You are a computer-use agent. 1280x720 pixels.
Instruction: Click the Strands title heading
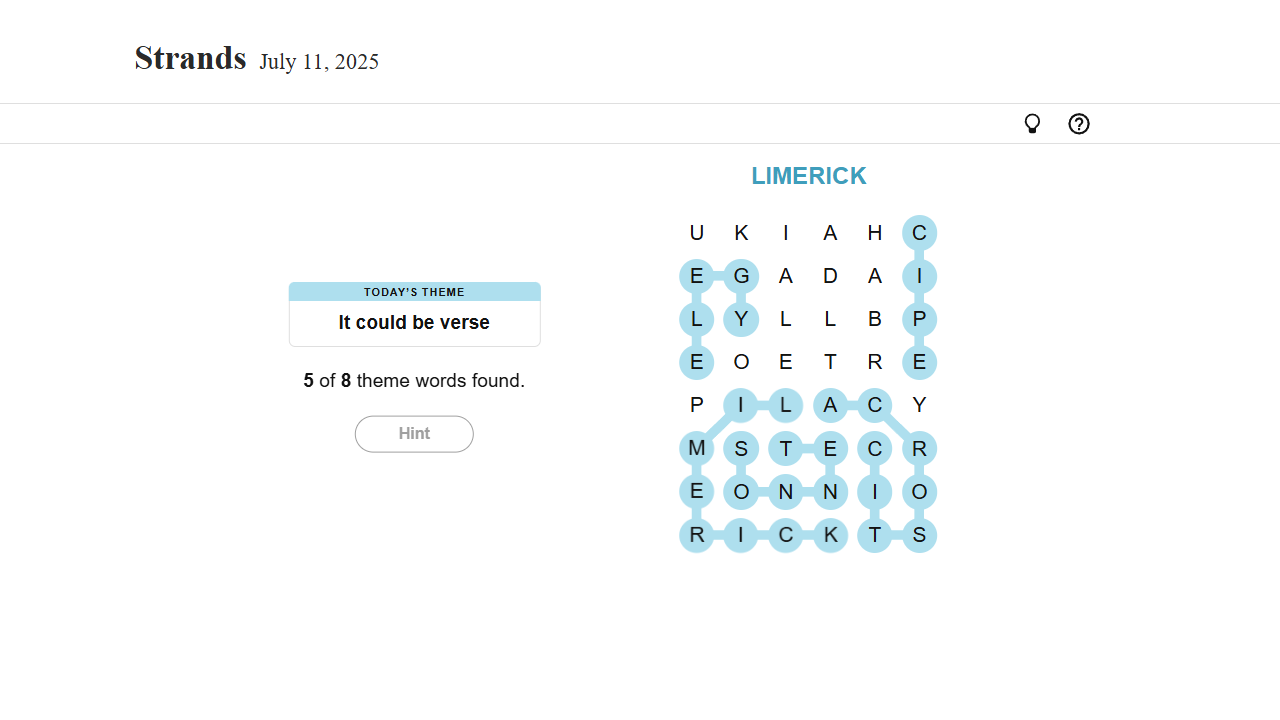point(190,59)
